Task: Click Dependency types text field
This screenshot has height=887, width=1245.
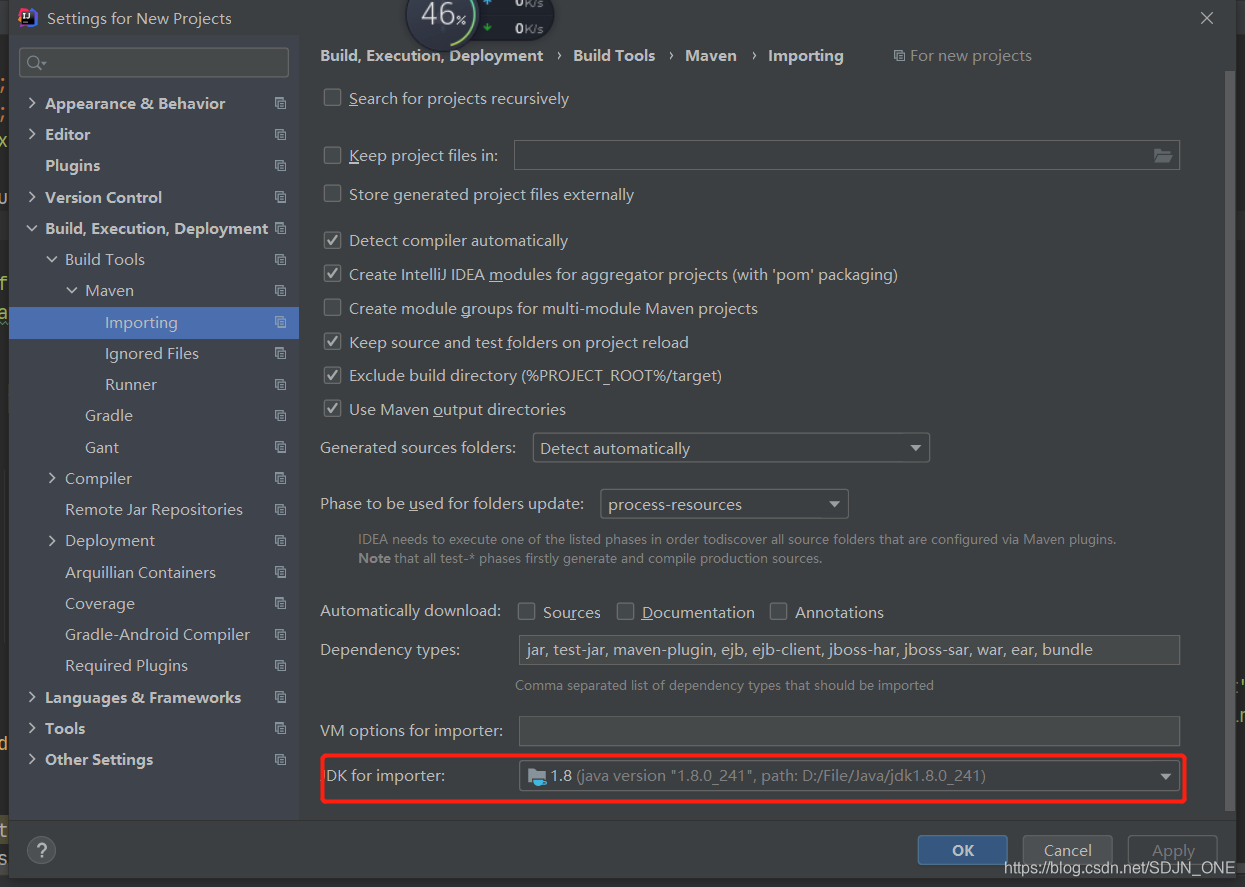Action: point(849,650)
